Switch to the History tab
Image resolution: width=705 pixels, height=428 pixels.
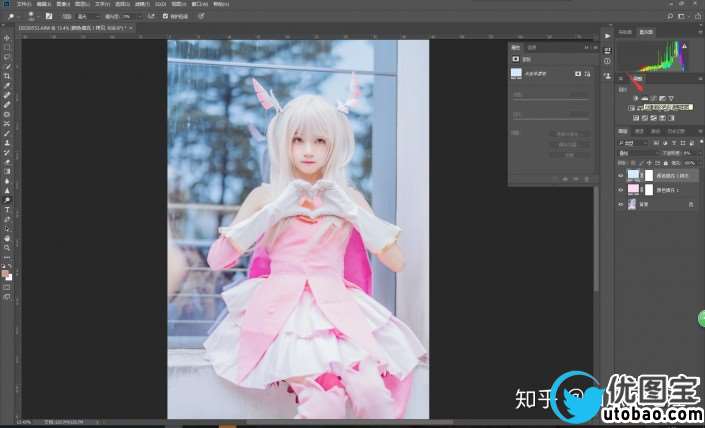pos(676,131)
